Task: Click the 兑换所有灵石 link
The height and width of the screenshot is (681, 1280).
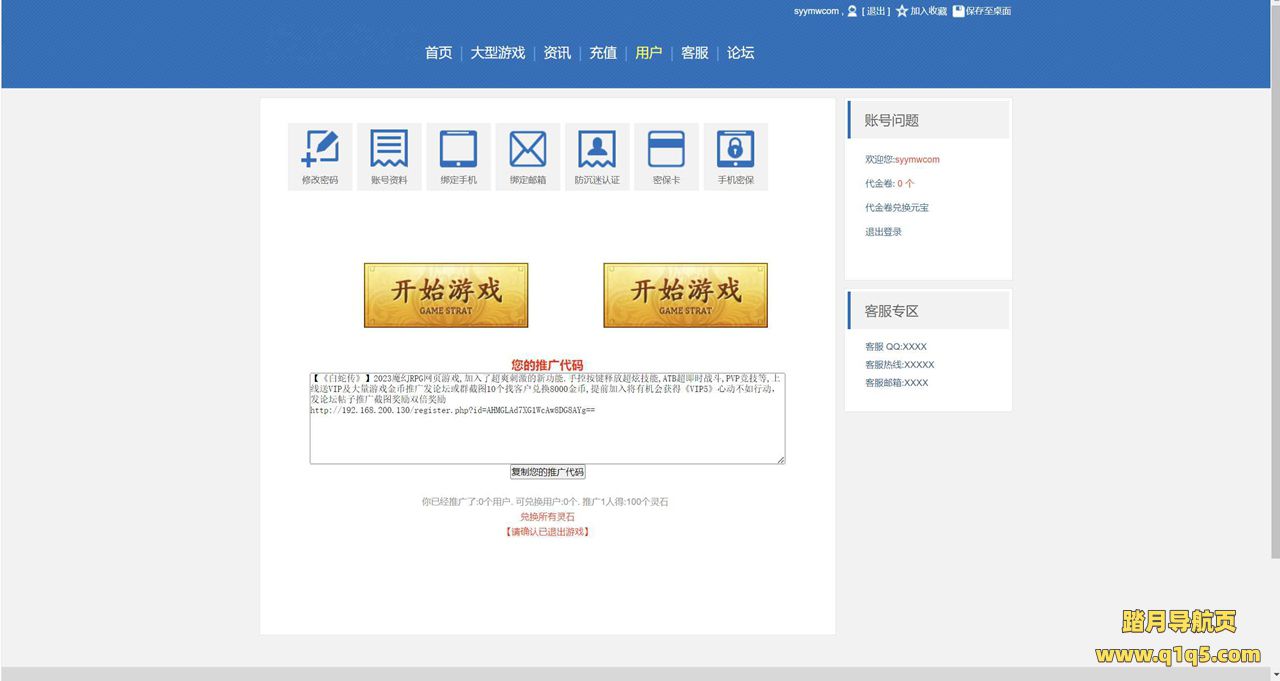Action: click(x=547, y=517)
